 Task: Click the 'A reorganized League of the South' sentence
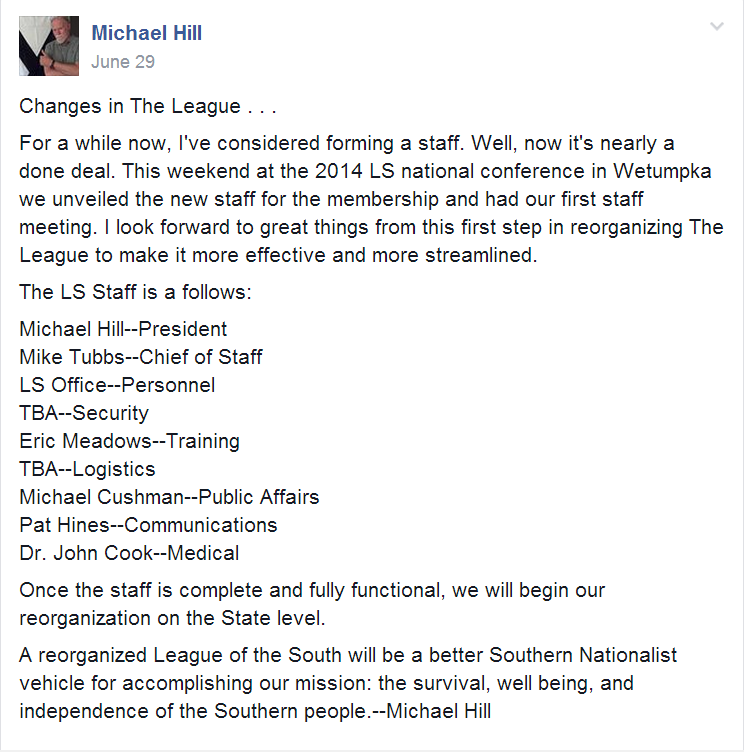coord(348,683)
